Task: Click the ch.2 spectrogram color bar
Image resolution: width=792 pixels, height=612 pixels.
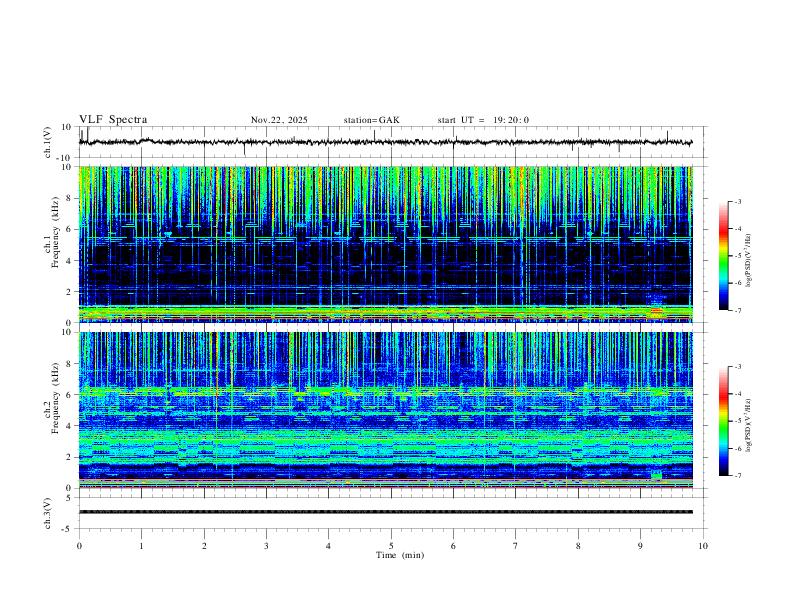Action: click(723, 421)
